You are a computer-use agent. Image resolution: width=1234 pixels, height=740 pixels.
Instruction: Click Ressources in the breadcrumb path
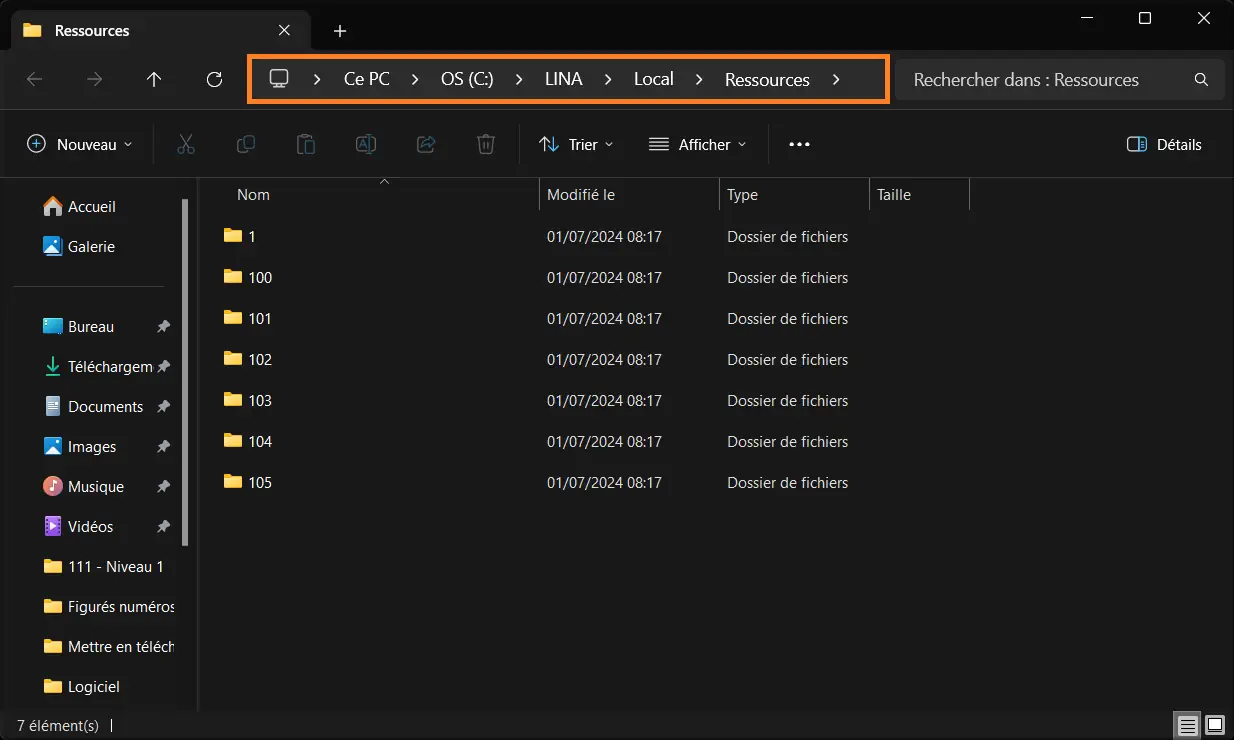tap(767, 79)
